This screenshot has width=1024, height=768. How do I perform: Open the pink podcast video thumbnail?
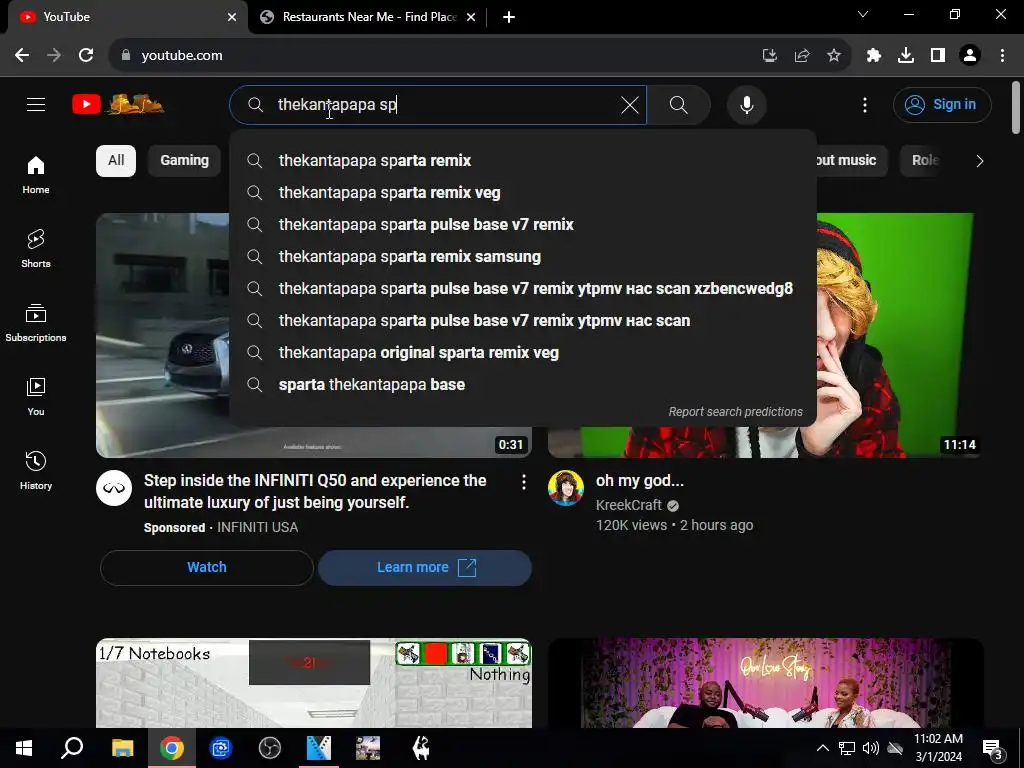click(765, 682)
